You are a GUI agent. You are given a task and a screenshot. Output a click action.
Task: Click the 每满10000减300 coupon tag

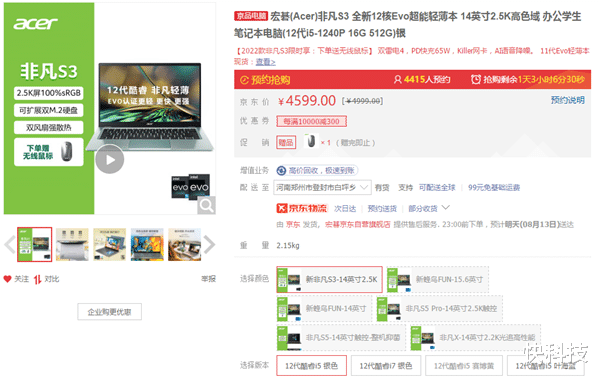pos(311,121)
